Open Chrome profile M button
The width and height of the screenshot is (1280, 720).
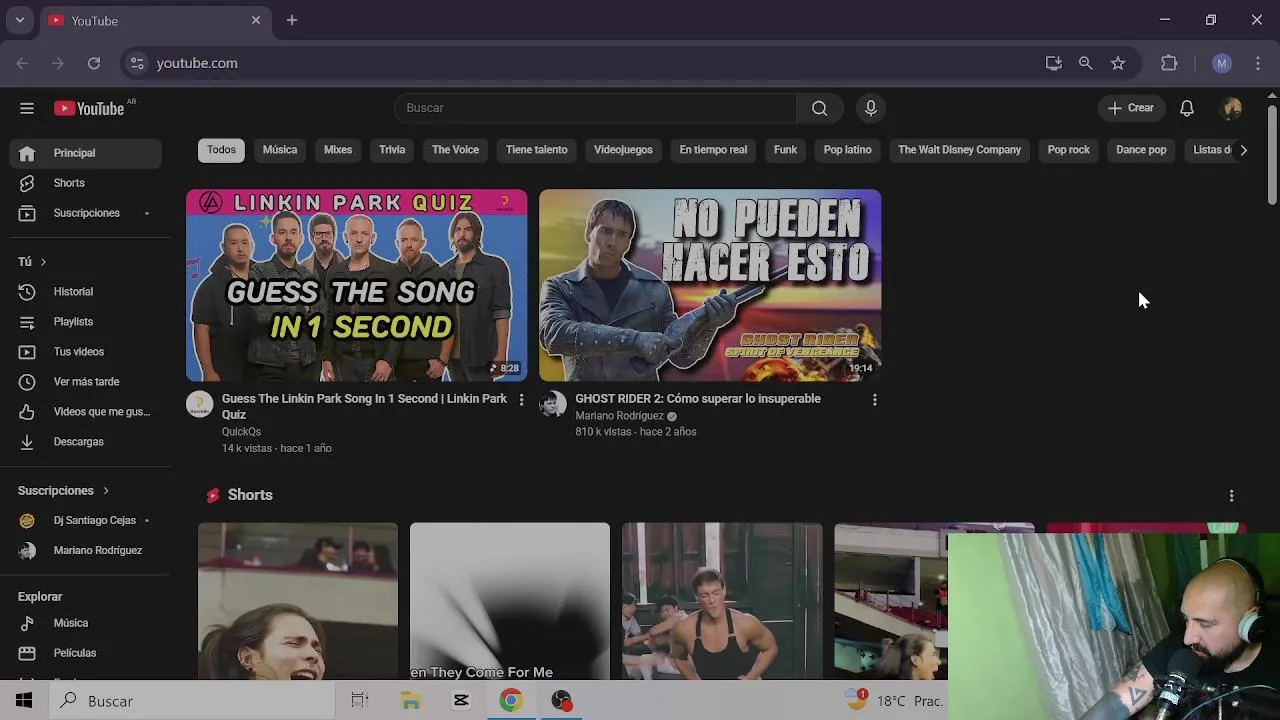[1222, 63]
